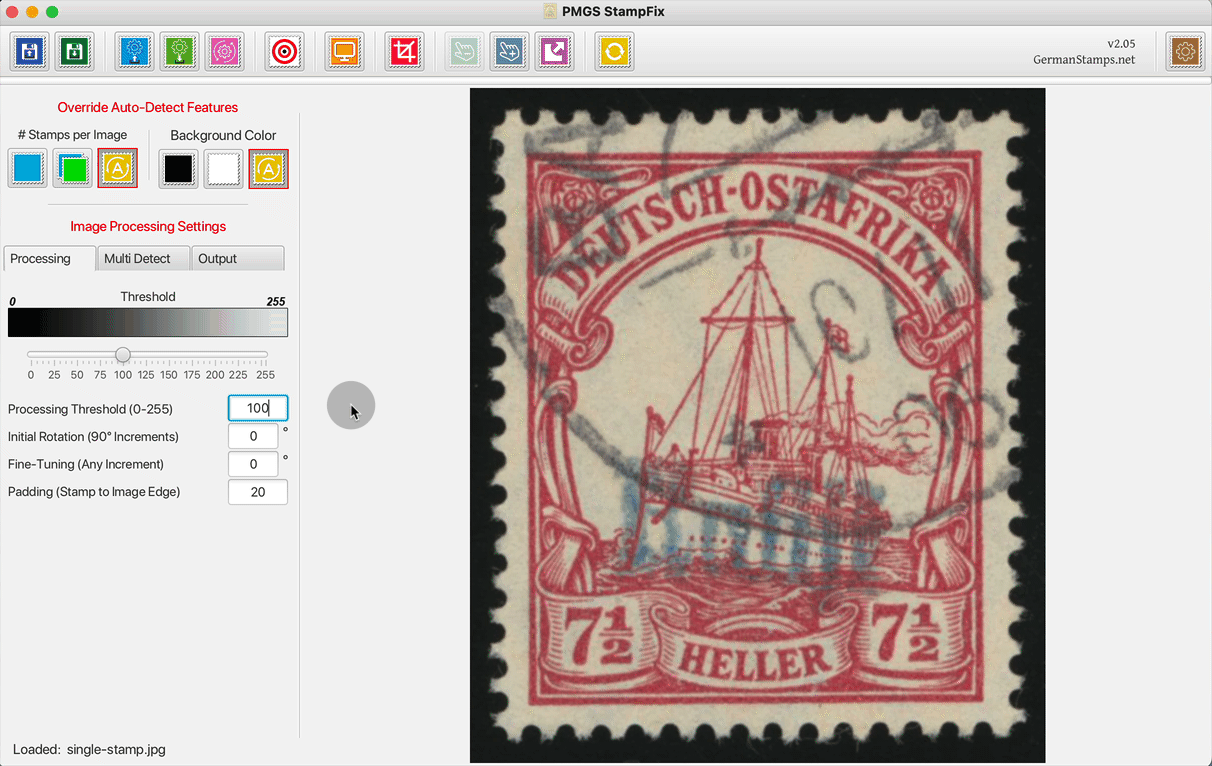This screenshot has height=766, width=1212.
Task: Click the pink gear reset settings icon
Action: pyautogui.click(x=225, y=51)
